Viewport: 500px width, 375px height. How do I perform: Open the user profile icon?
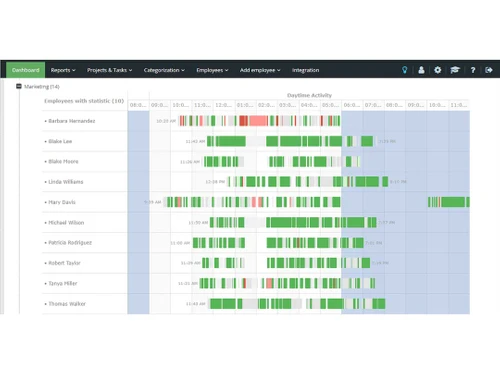(421, 70)
